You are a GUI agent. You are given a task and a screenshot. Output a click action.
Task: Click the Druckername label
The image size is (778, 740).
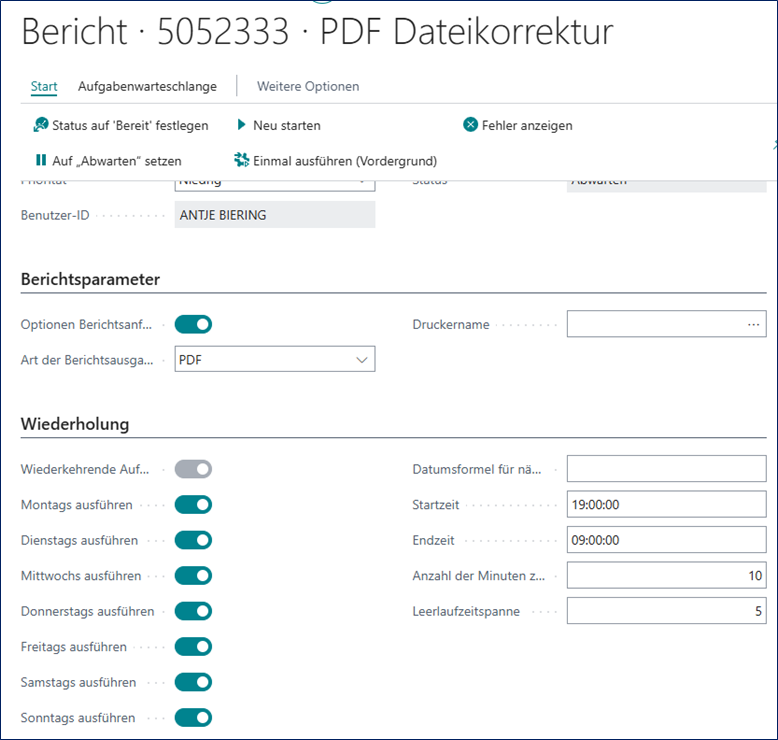pos(451,325)
